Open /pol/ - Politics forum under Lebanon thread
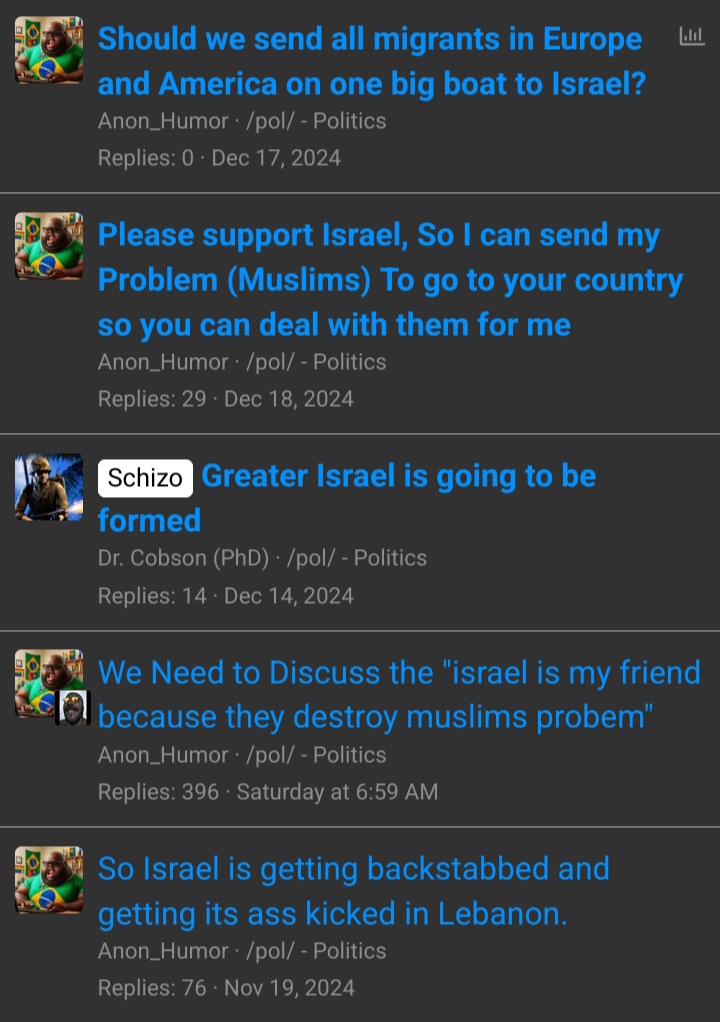Screen dimensions: 720x1022 (316, 951)
